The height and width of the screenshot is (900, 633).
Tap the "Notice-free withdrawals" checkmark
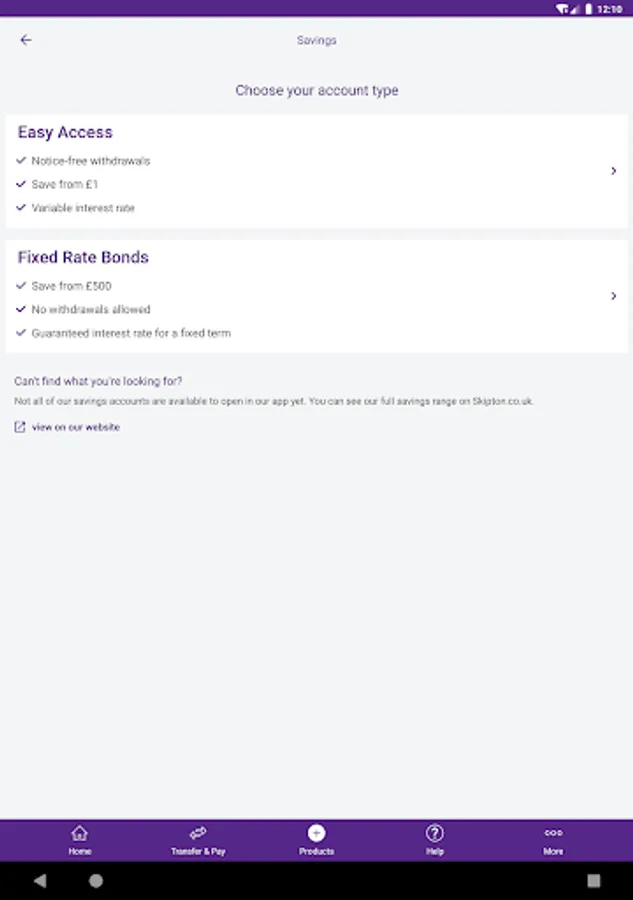pyautogui.click(x=21, y=160)
